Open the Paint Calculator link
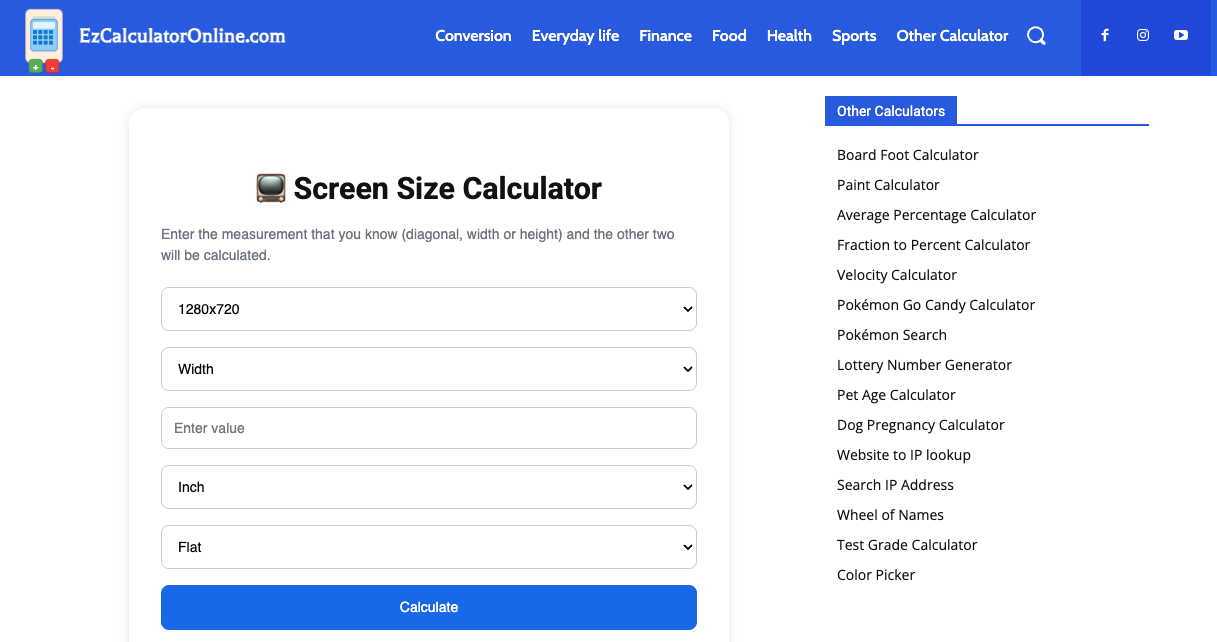This screenshot has height=642, width=1217. click(888, 184)
